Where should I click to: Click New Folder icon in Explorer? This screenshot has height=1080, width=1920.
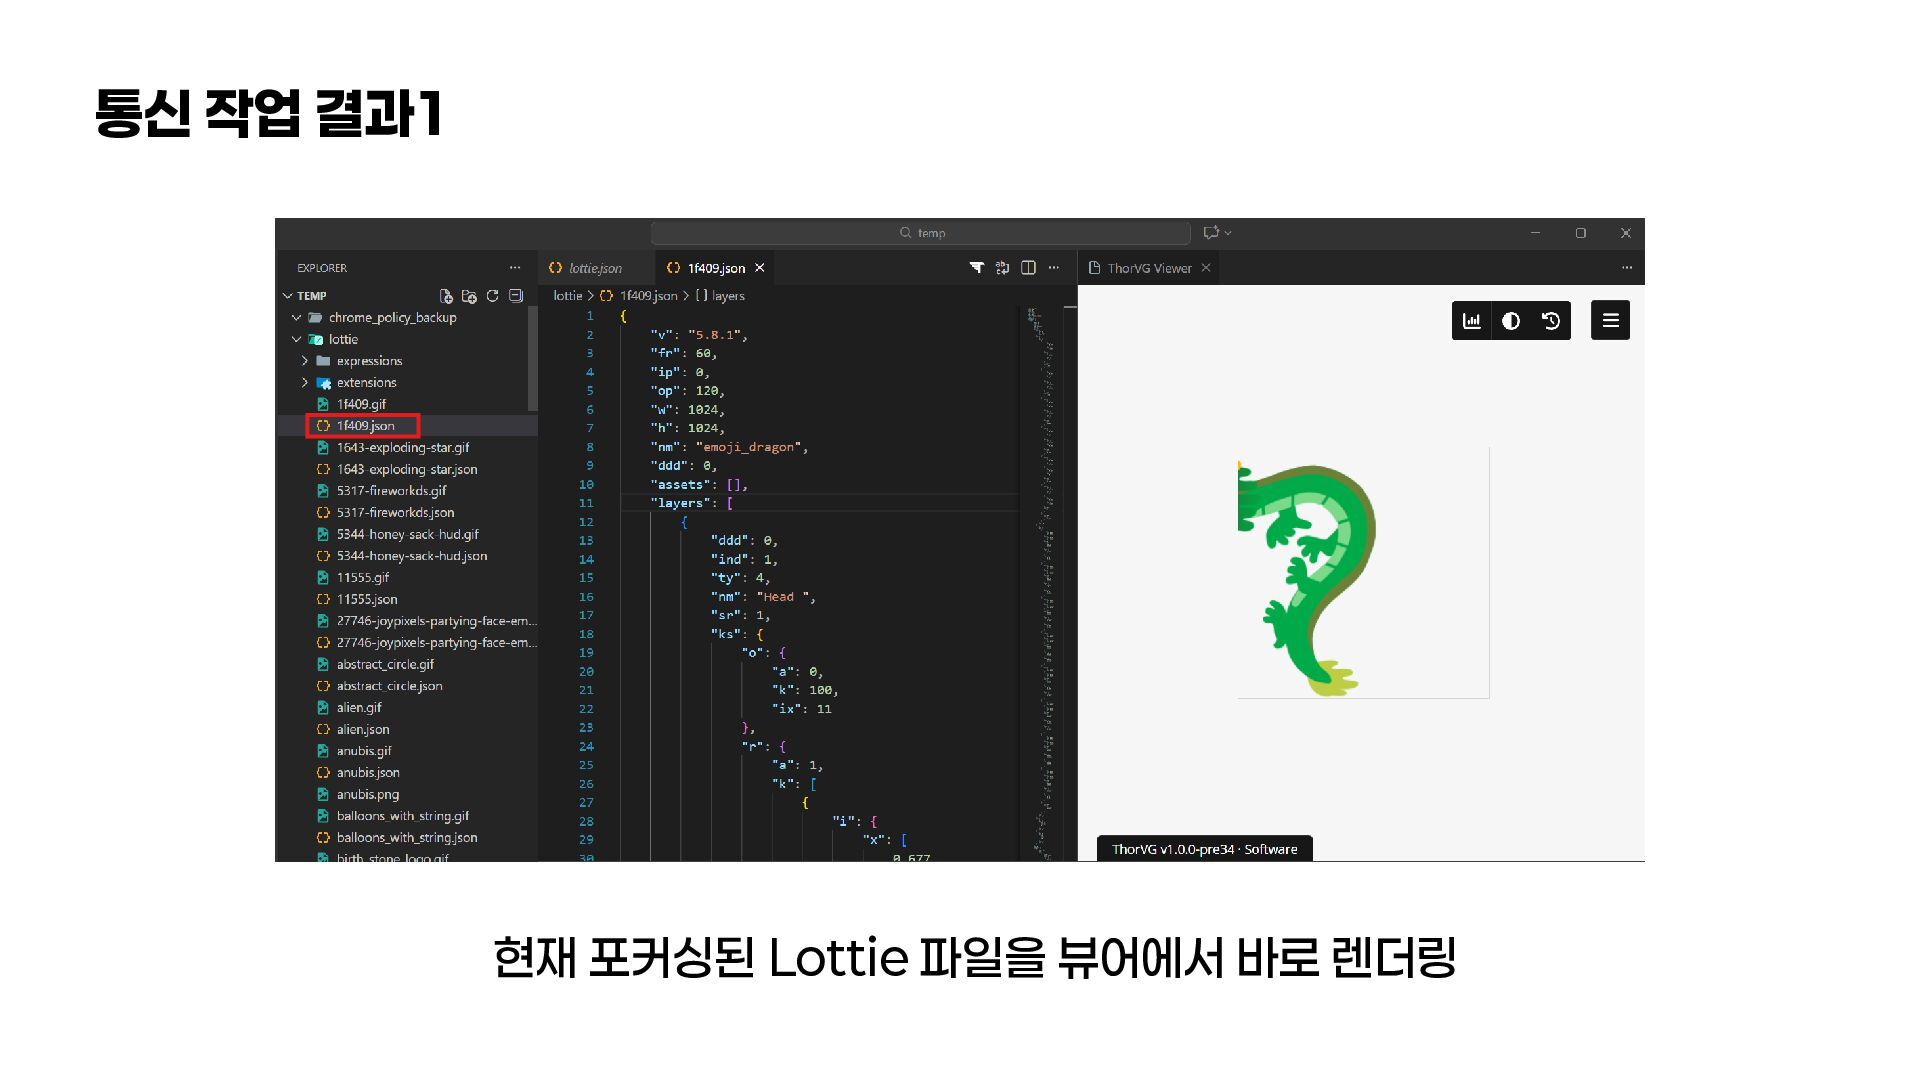469,296
